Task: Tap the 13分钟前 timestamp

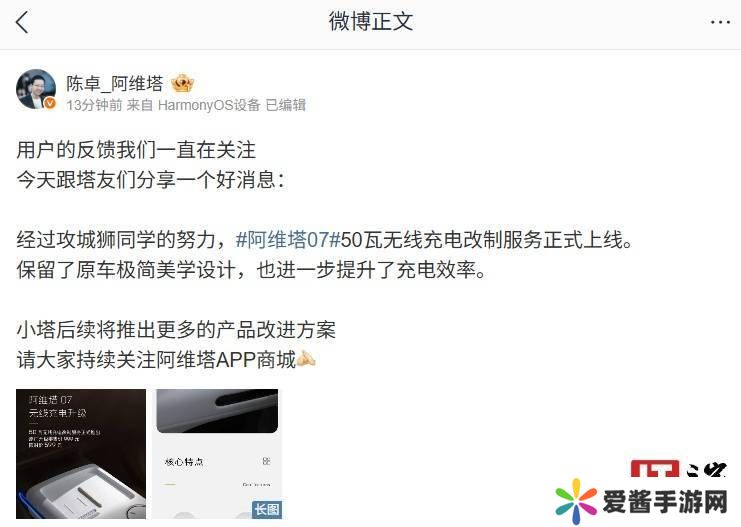Action: click(94, 104)
